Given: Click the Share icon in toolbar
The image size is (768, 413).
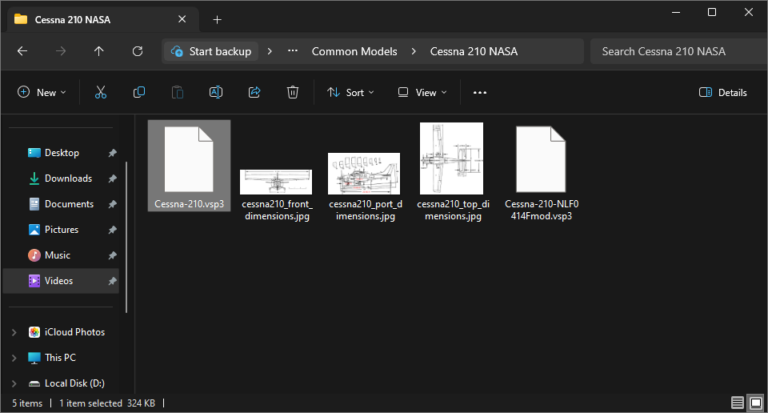Looking at the screenshot, I should coord(254,92).
